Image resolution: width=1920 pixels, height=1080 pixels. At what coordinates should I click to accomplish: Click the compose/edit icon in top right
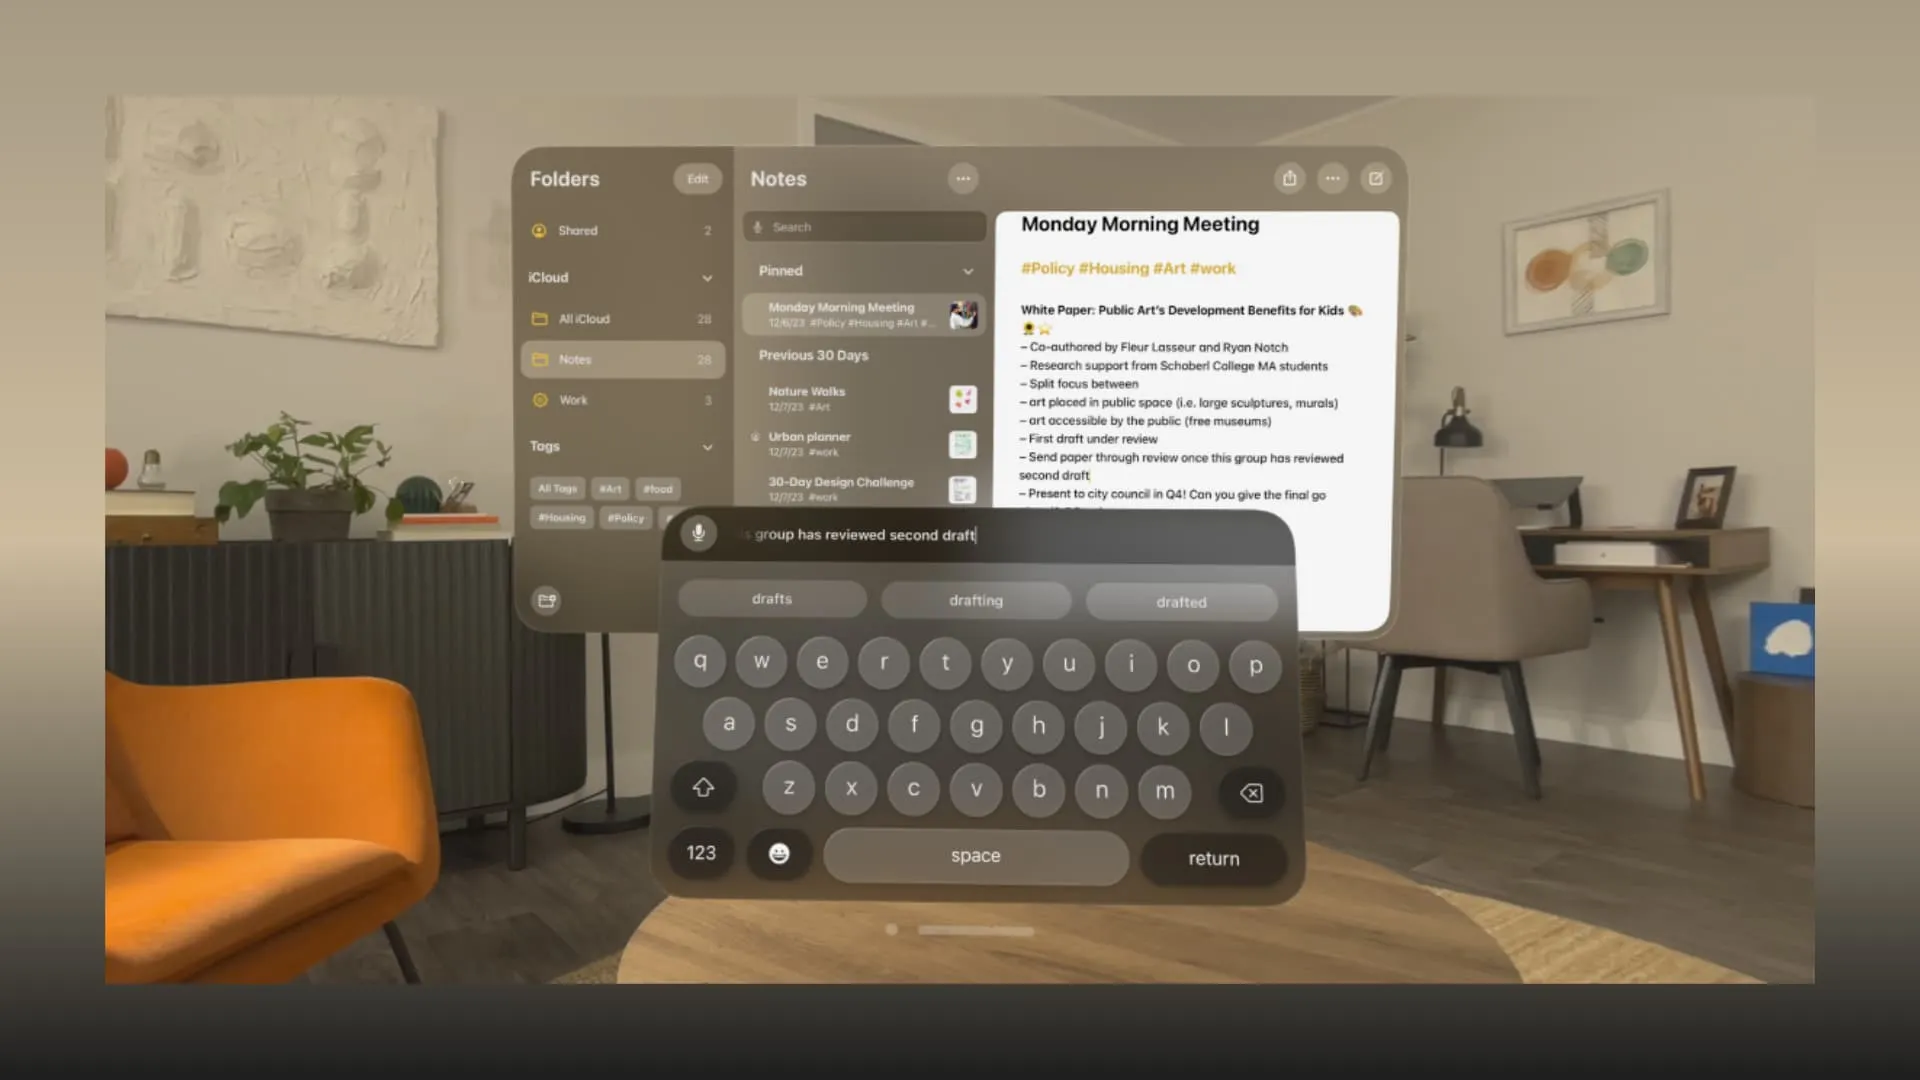pyautogui.click(x=1375, y=178)
